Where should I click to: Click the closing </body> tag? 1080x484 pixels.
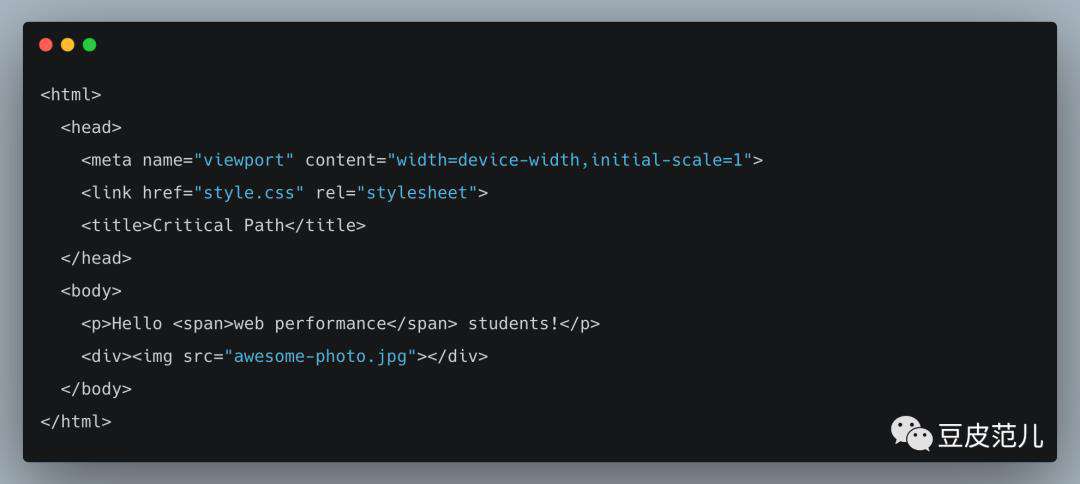coord(96,389)
